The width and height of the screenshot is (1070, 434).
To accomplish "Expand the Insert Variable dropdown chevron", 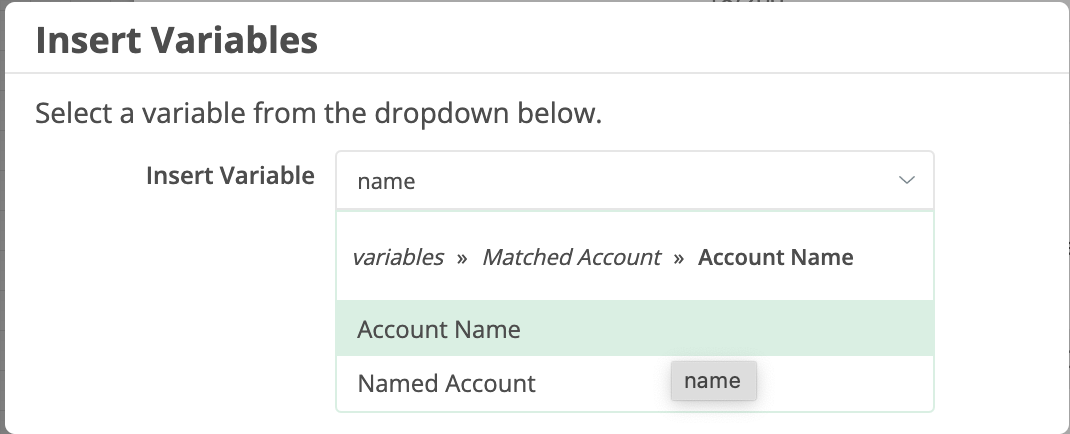I will (906, 181).
